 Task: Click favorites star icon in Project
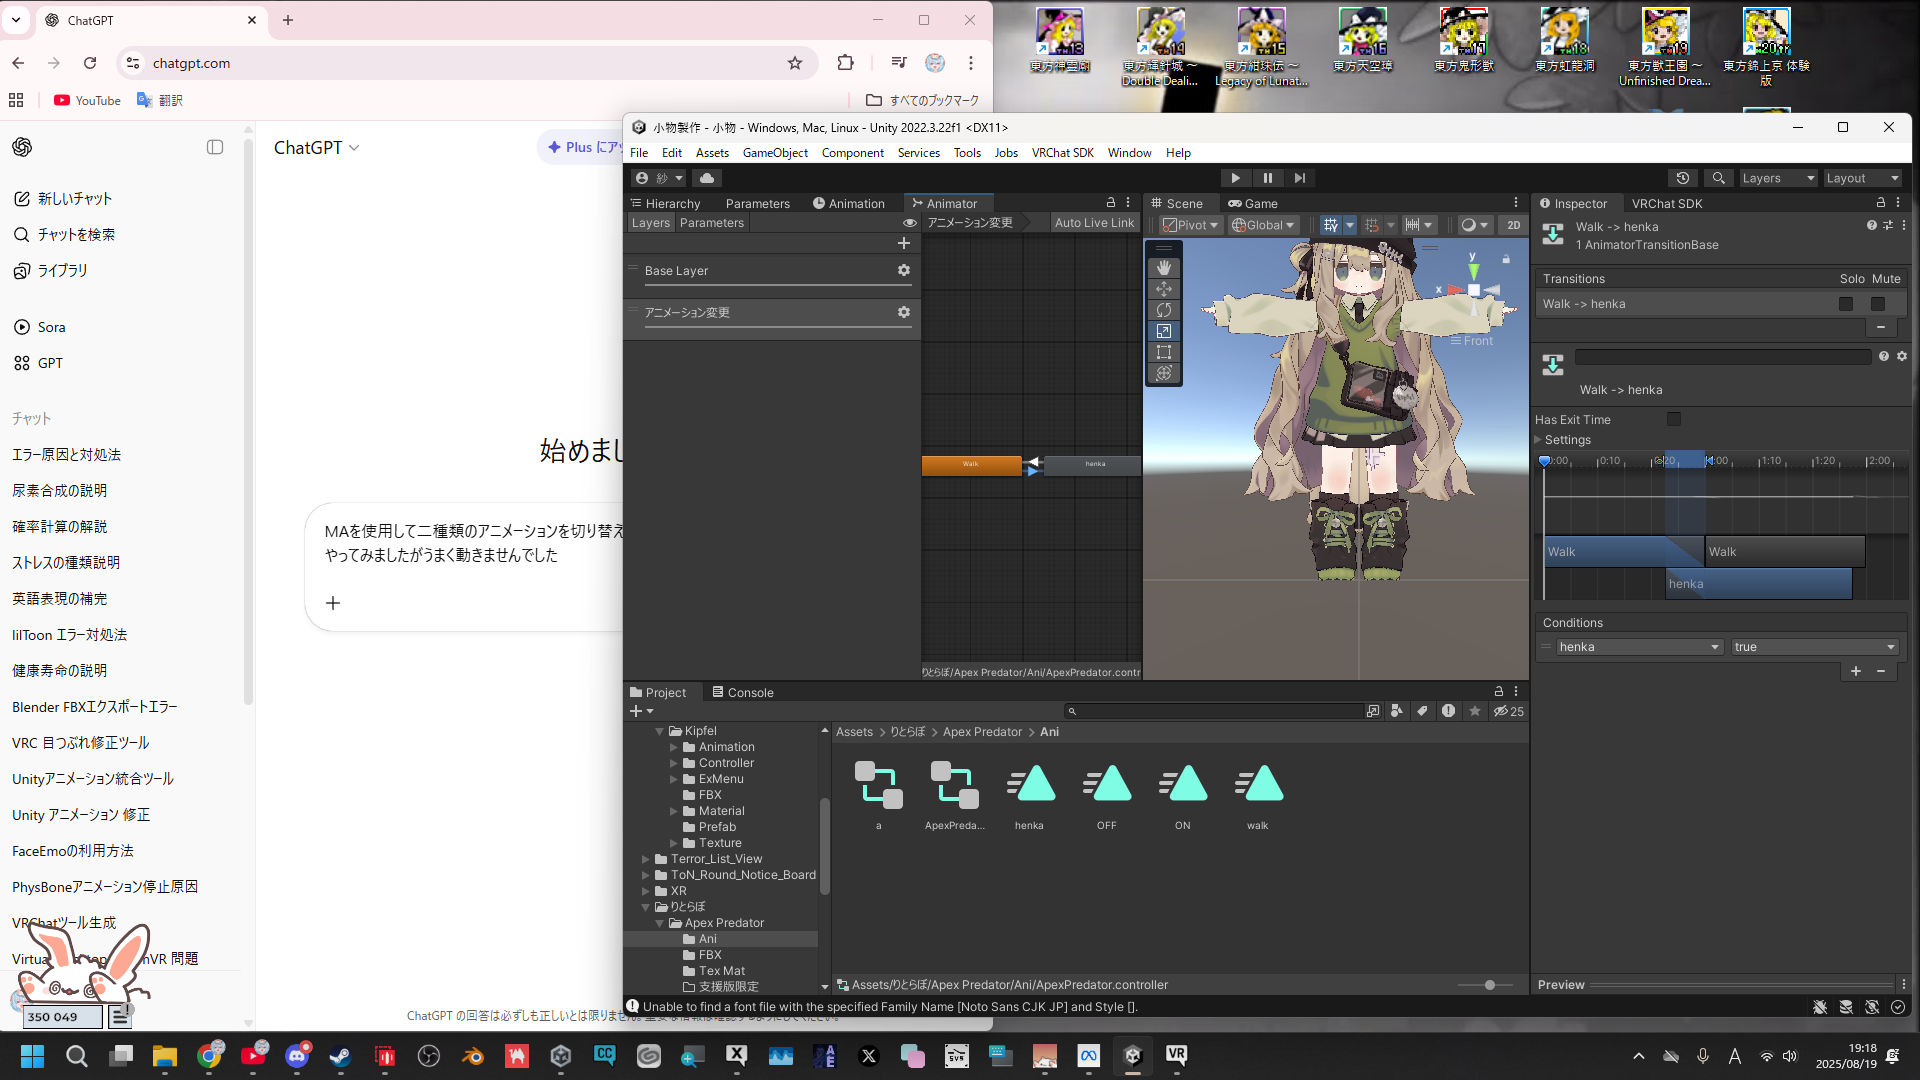(1475, 711)
